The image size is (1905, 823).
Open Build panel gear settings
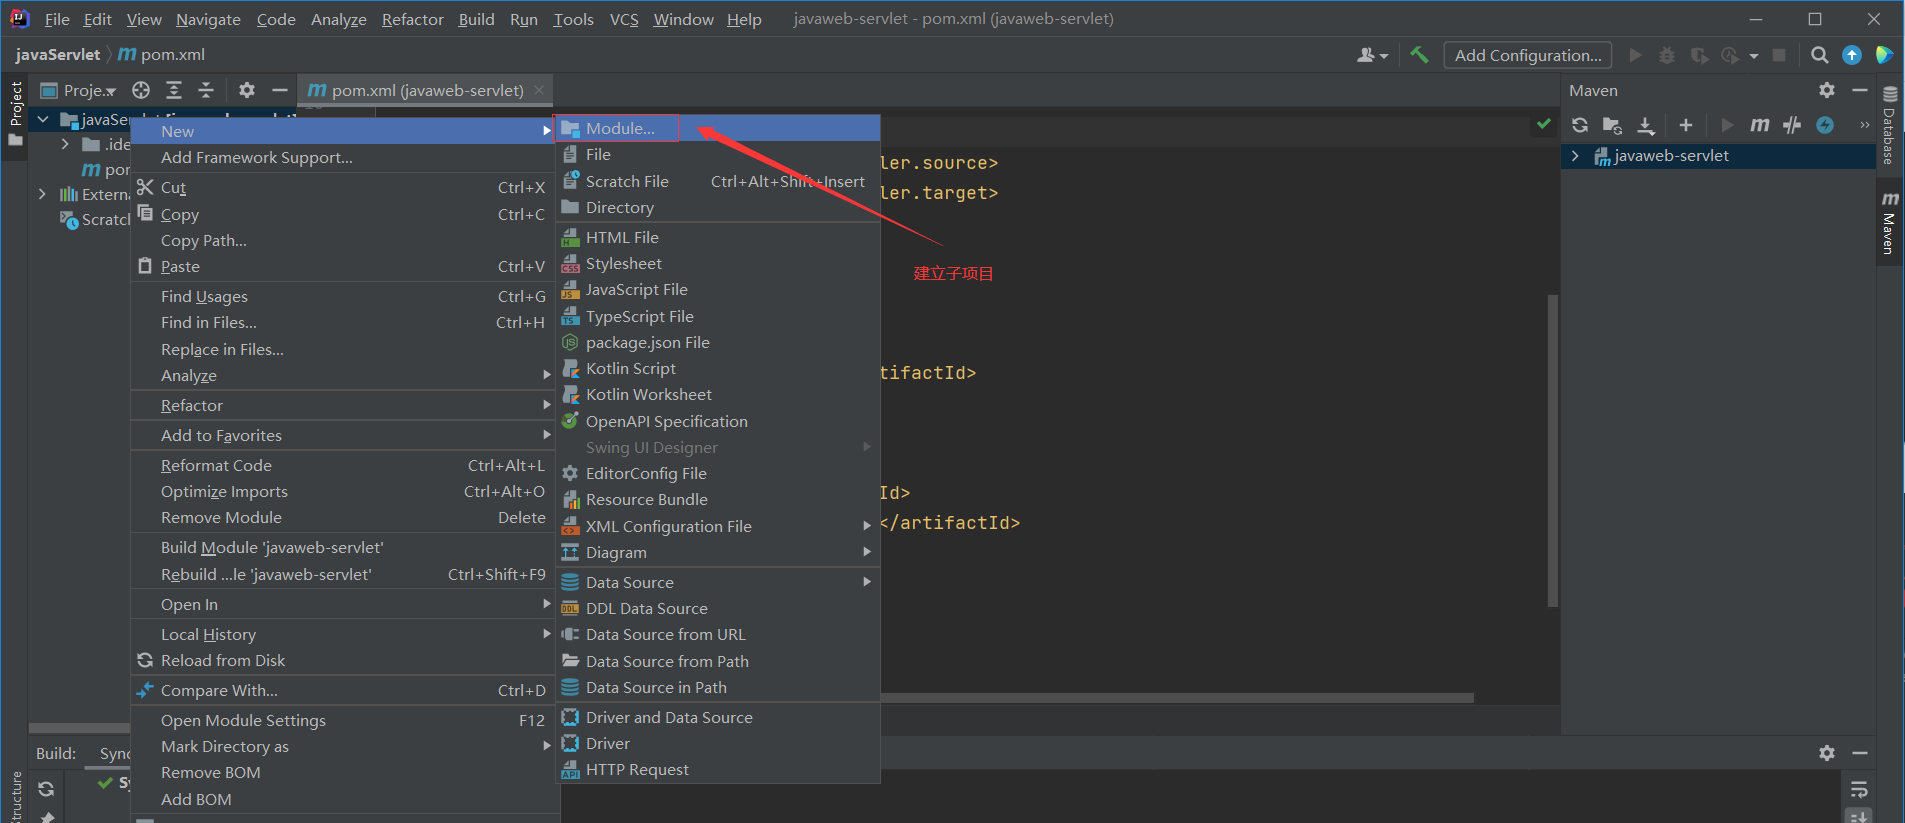click(x=1827, y=753)
